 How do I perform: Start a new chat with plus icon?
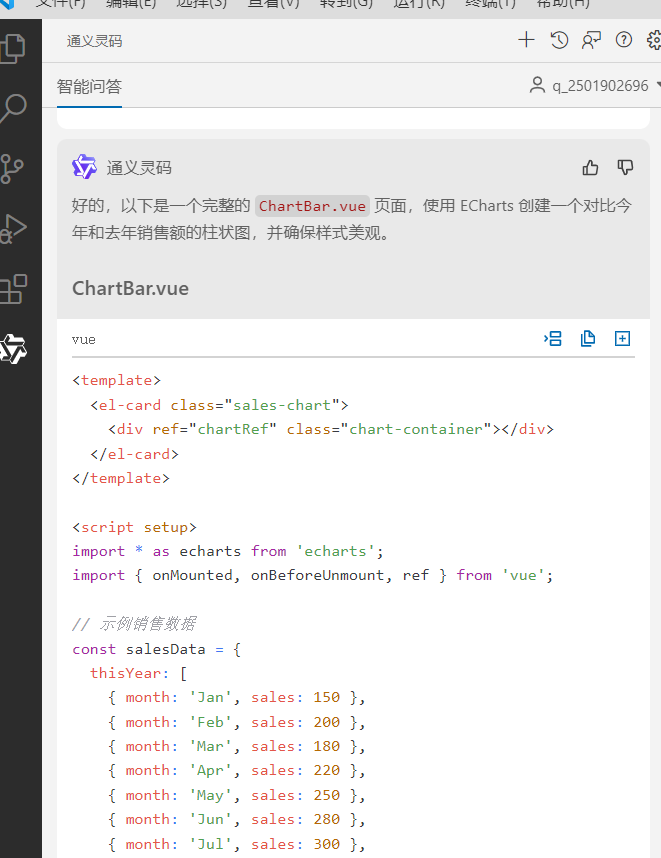click(526, 40)
